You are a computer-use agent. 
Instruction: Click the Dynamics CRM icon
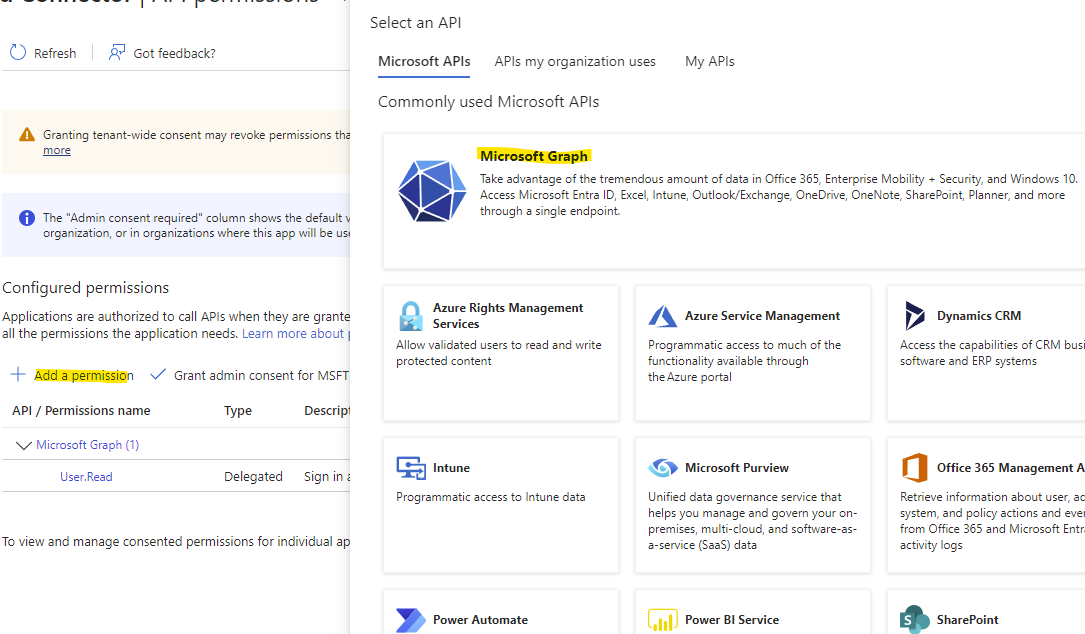(x=915, y=316)
